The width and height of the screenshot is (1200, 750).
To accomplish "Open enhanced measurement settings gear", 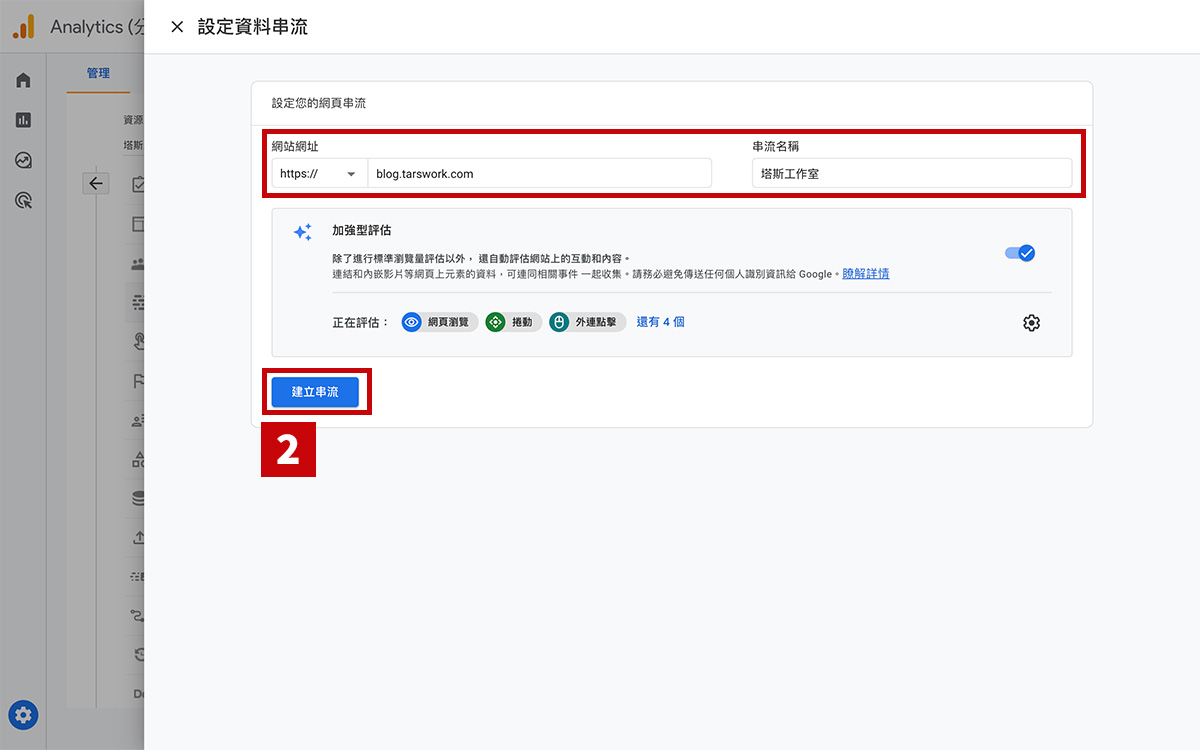I will pos(1031,323).
